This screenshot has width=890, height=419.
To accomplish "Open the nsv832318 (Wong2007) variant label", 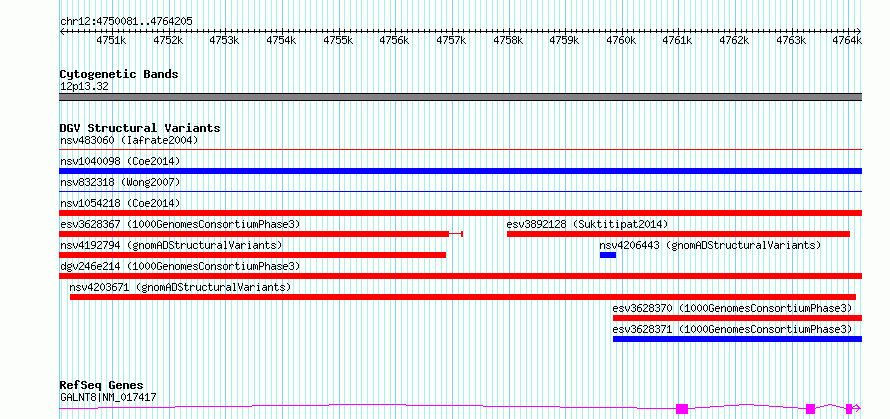I will click(120, 182).
